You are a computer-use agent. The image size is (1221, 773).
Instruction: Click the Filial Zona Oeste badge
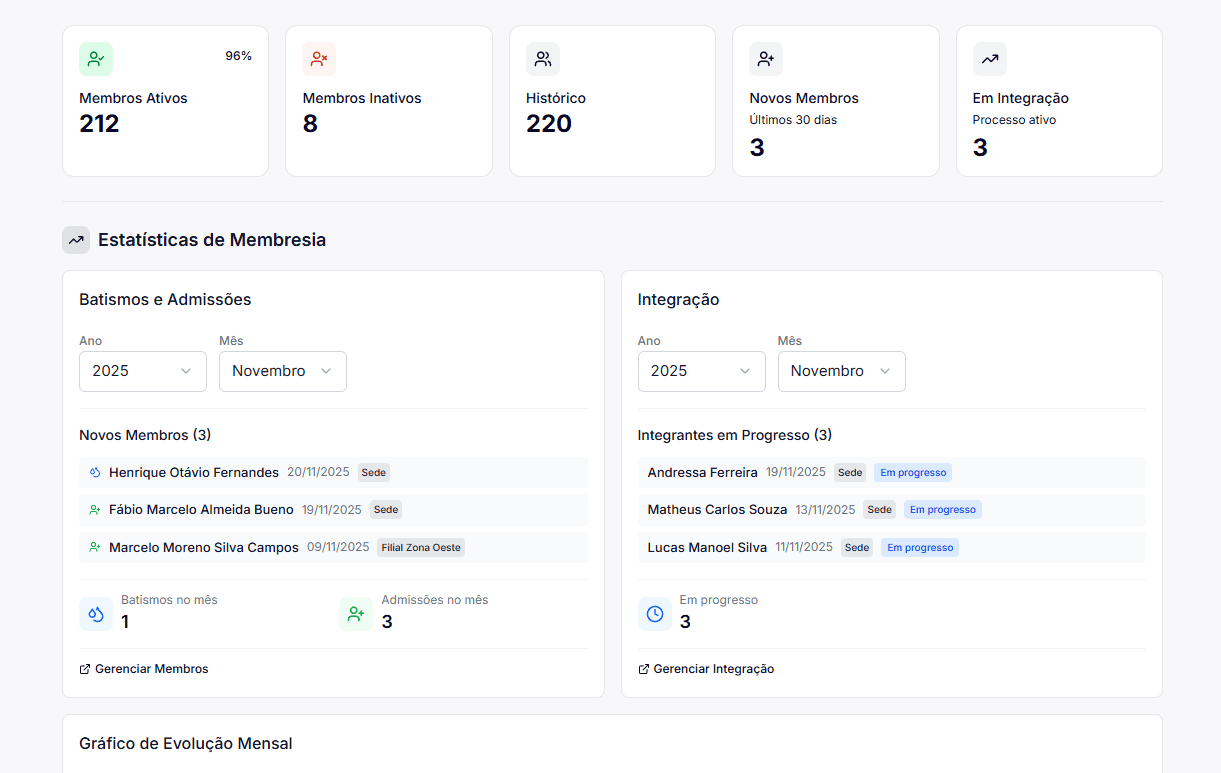click(x=420, y=547)
